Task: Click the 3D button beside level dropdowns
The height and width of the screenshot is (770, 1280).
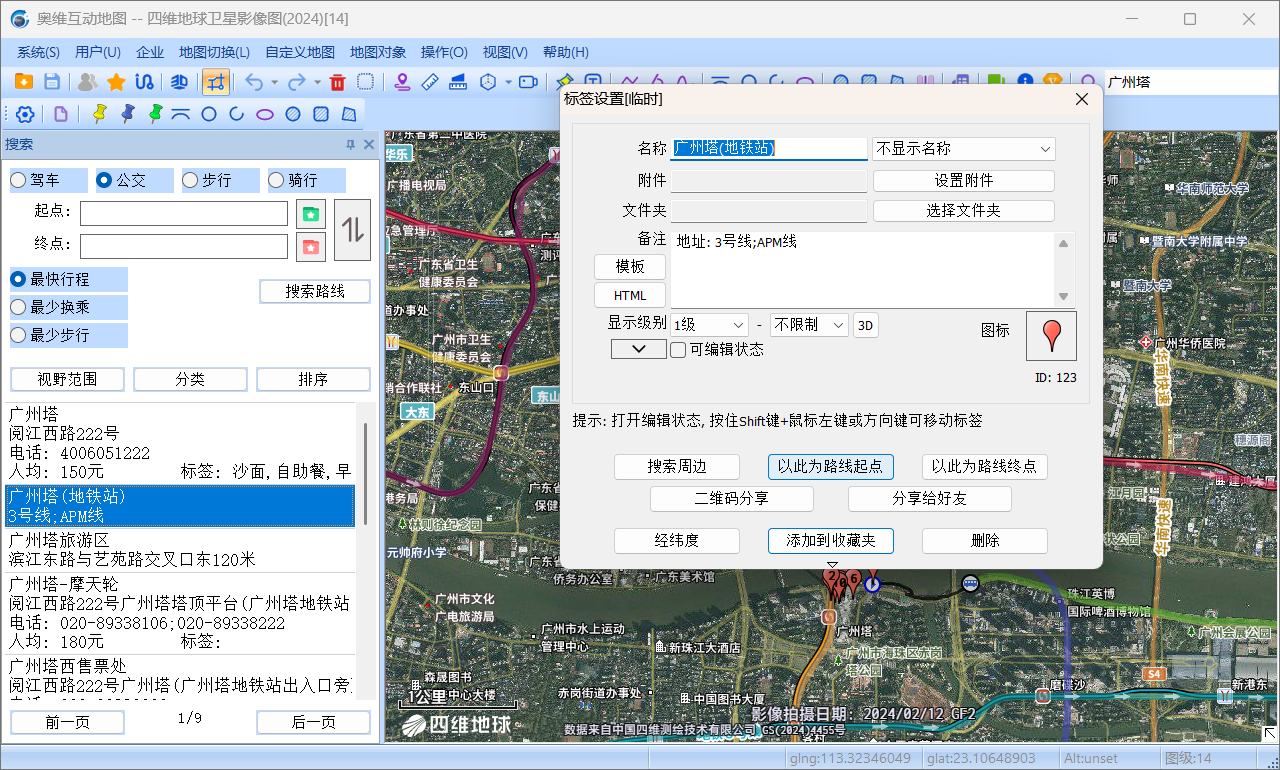Action: coord(866,325)
